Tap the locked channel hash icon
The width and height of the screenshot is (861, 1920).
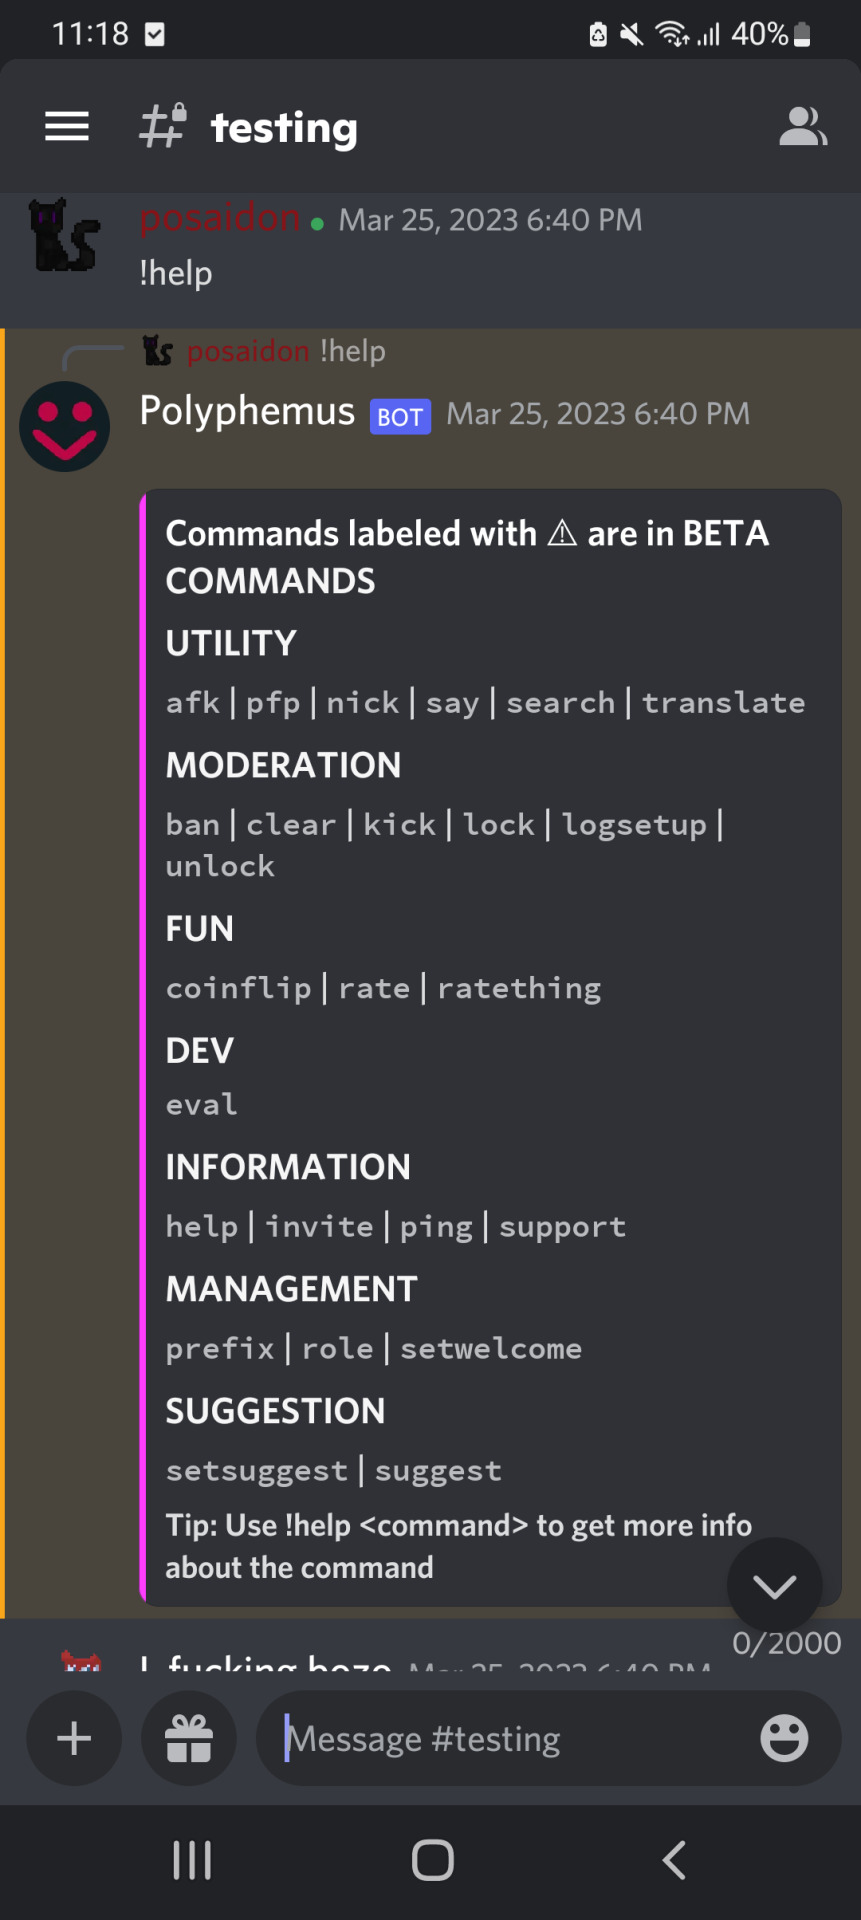tap(163, 126)
